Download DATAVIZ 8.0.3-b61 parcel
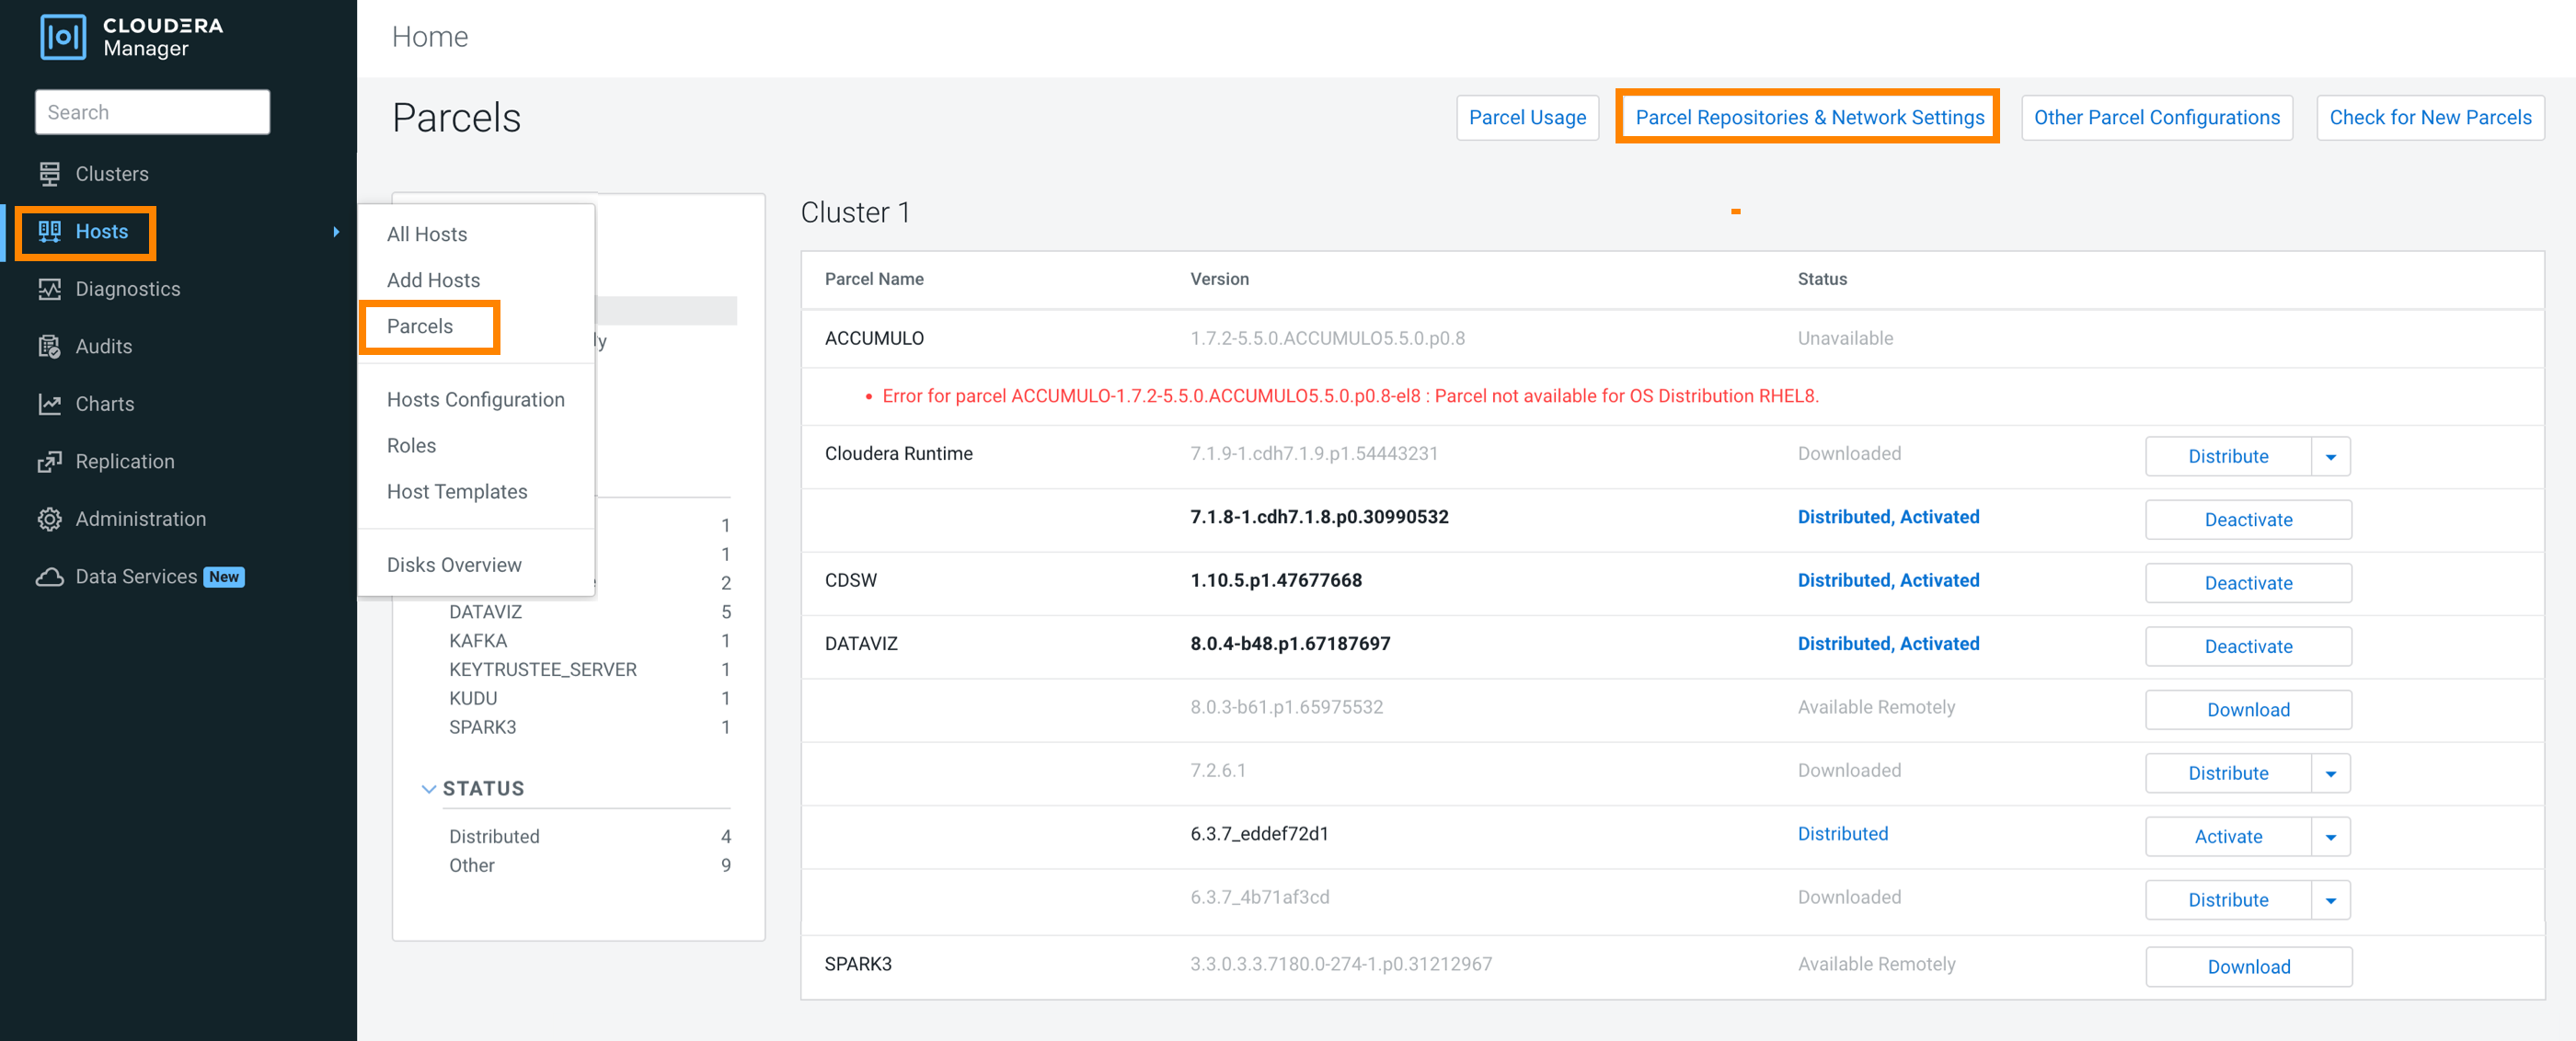 2248,710
